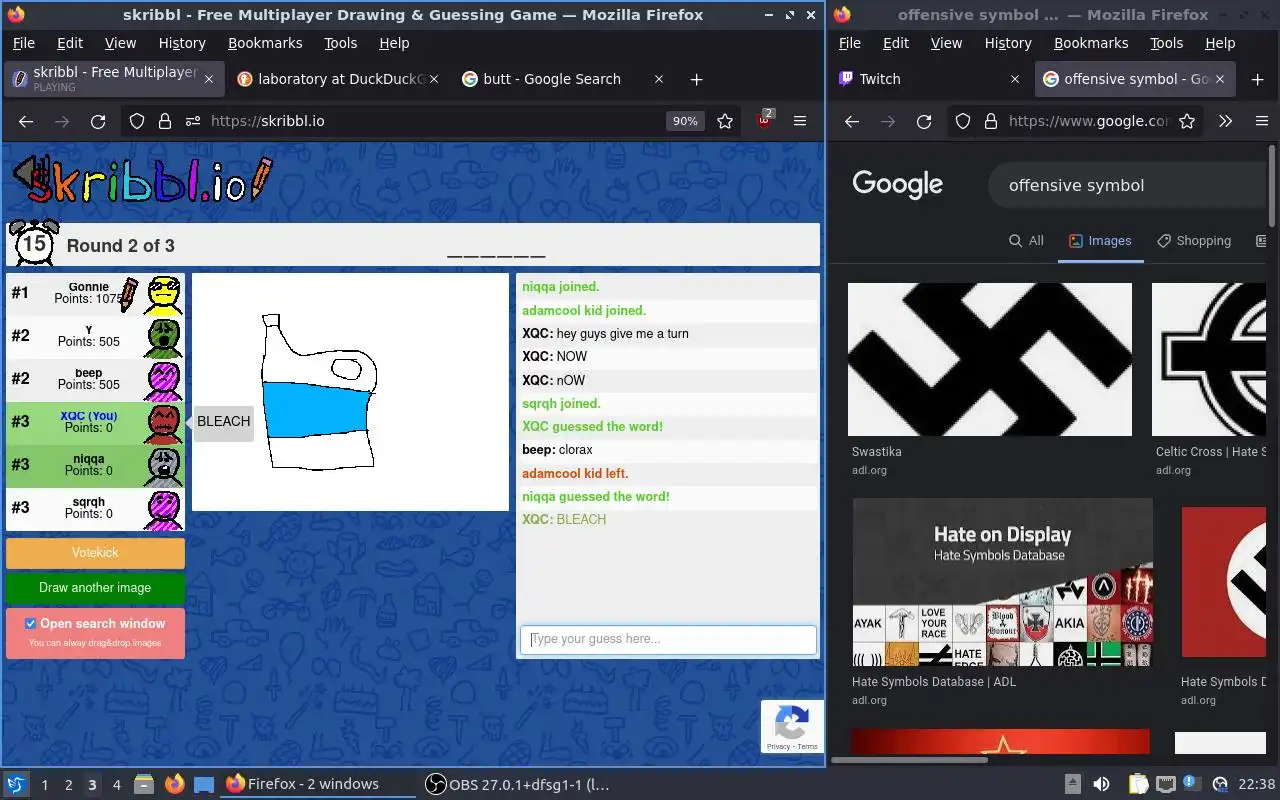Go back in Google Firefox window
The height and width of the screenshot is (800, 1280).
click(x=852, y=121)
